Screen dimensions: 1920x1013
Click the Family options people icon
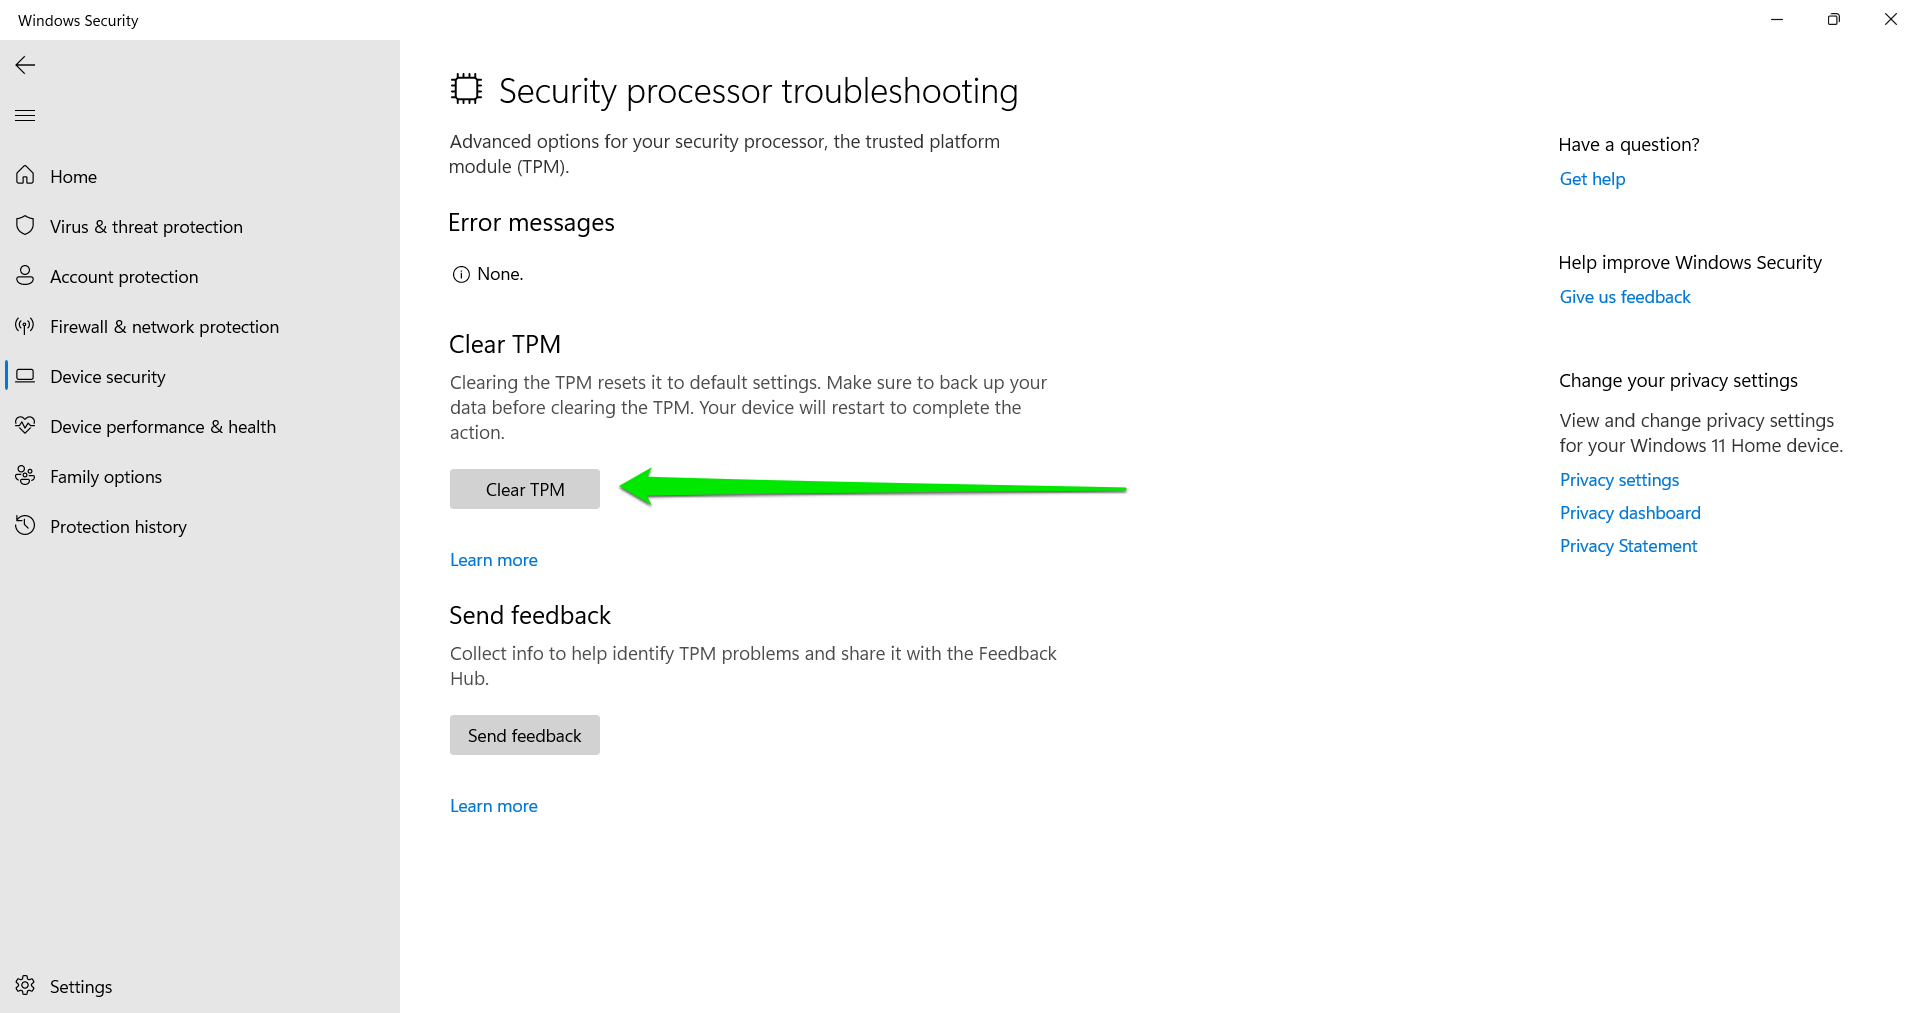coord(25,476)
